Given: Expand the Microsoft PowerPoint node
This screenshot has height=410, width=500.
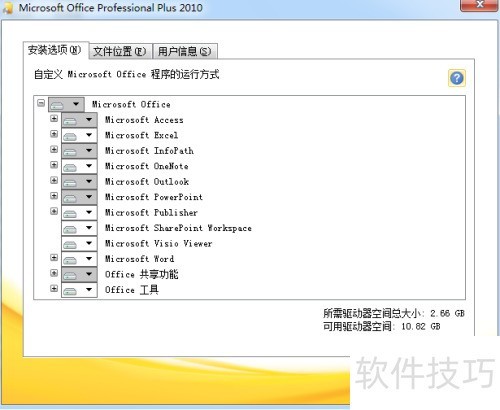Looking at the screenshot, I should tap(54, 195).
